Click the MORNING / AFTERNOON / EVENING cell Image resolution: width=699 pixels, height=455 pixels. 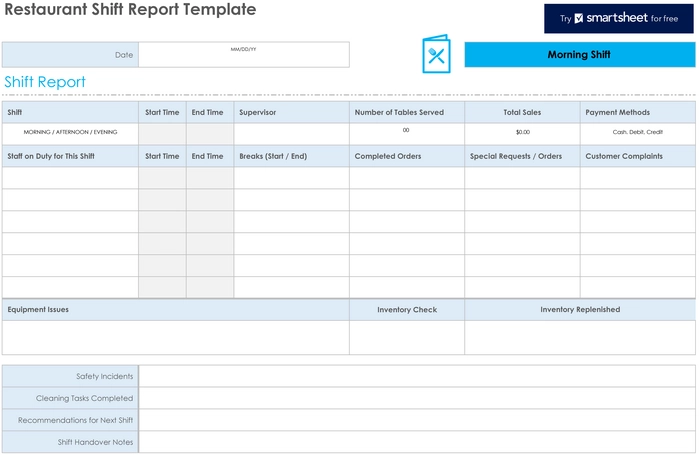coord(70,134)
